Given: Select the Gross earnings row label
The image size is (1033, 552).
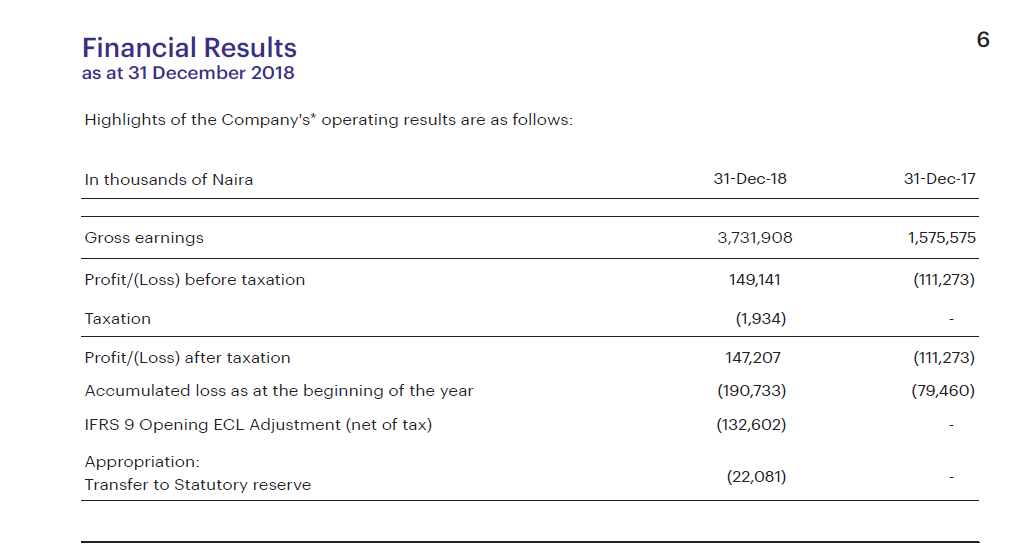Looking at the screenshot, I should click(144, 238).
